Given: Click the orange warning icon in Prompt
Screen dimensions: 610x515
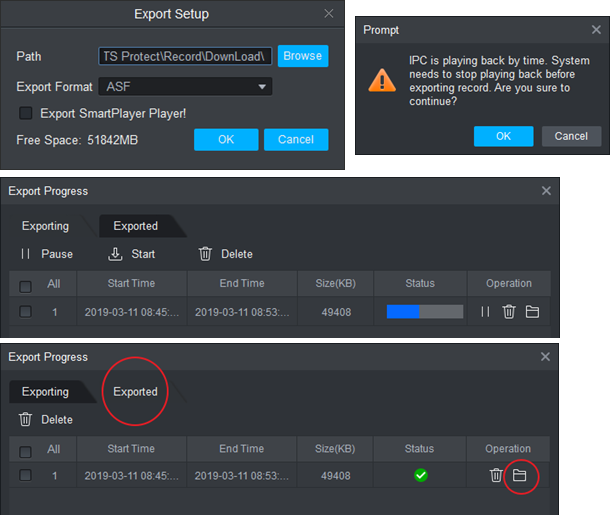Looking at the screenshot, I should click(x=382, y=80).
